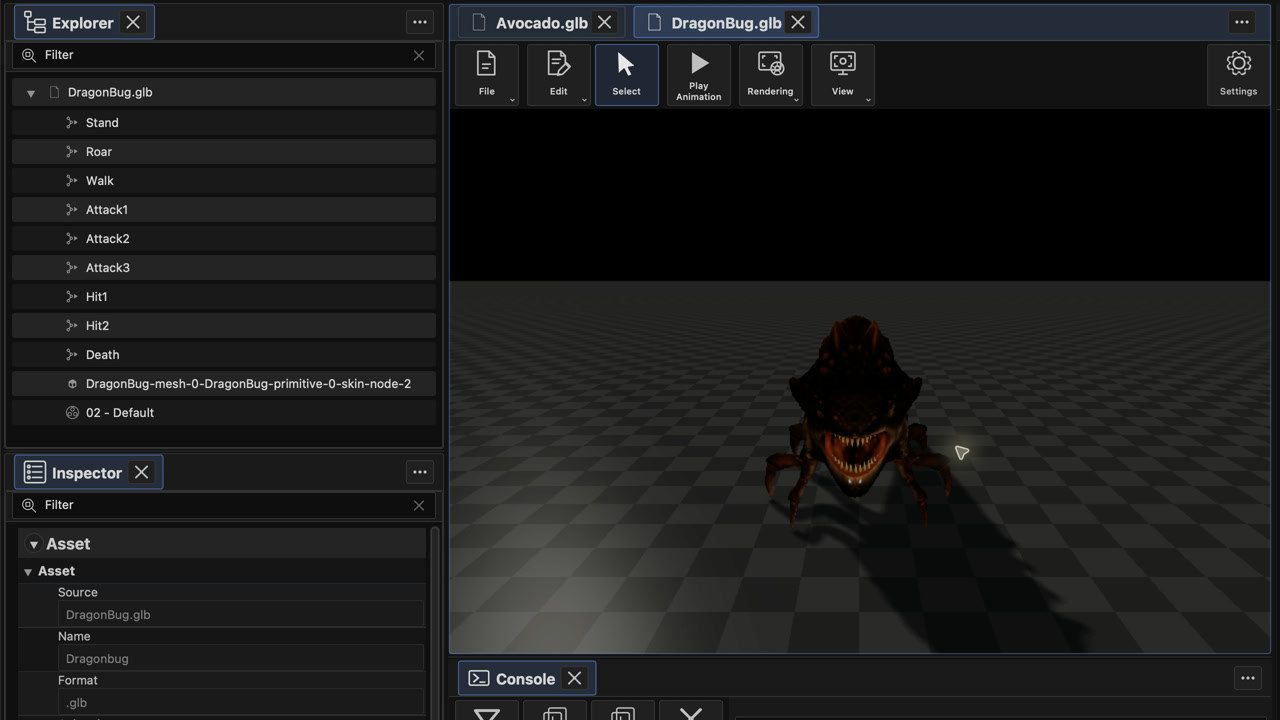Open File dropdown arrow
The height and width of the screenshot is (720, 1280).
512,100
